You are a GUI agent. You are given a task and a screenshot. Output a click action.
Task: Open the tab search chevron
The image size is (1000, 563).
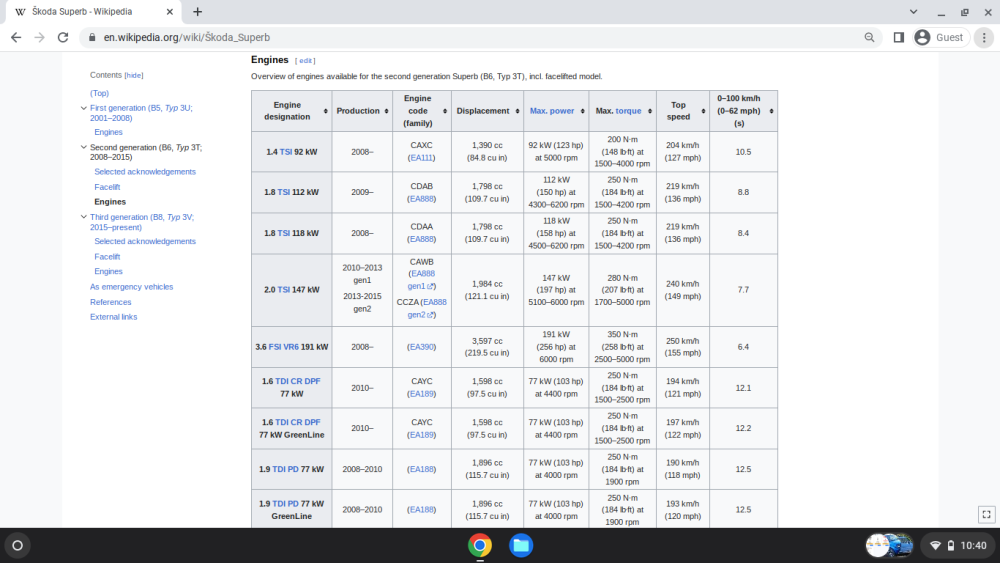point(913,11)
